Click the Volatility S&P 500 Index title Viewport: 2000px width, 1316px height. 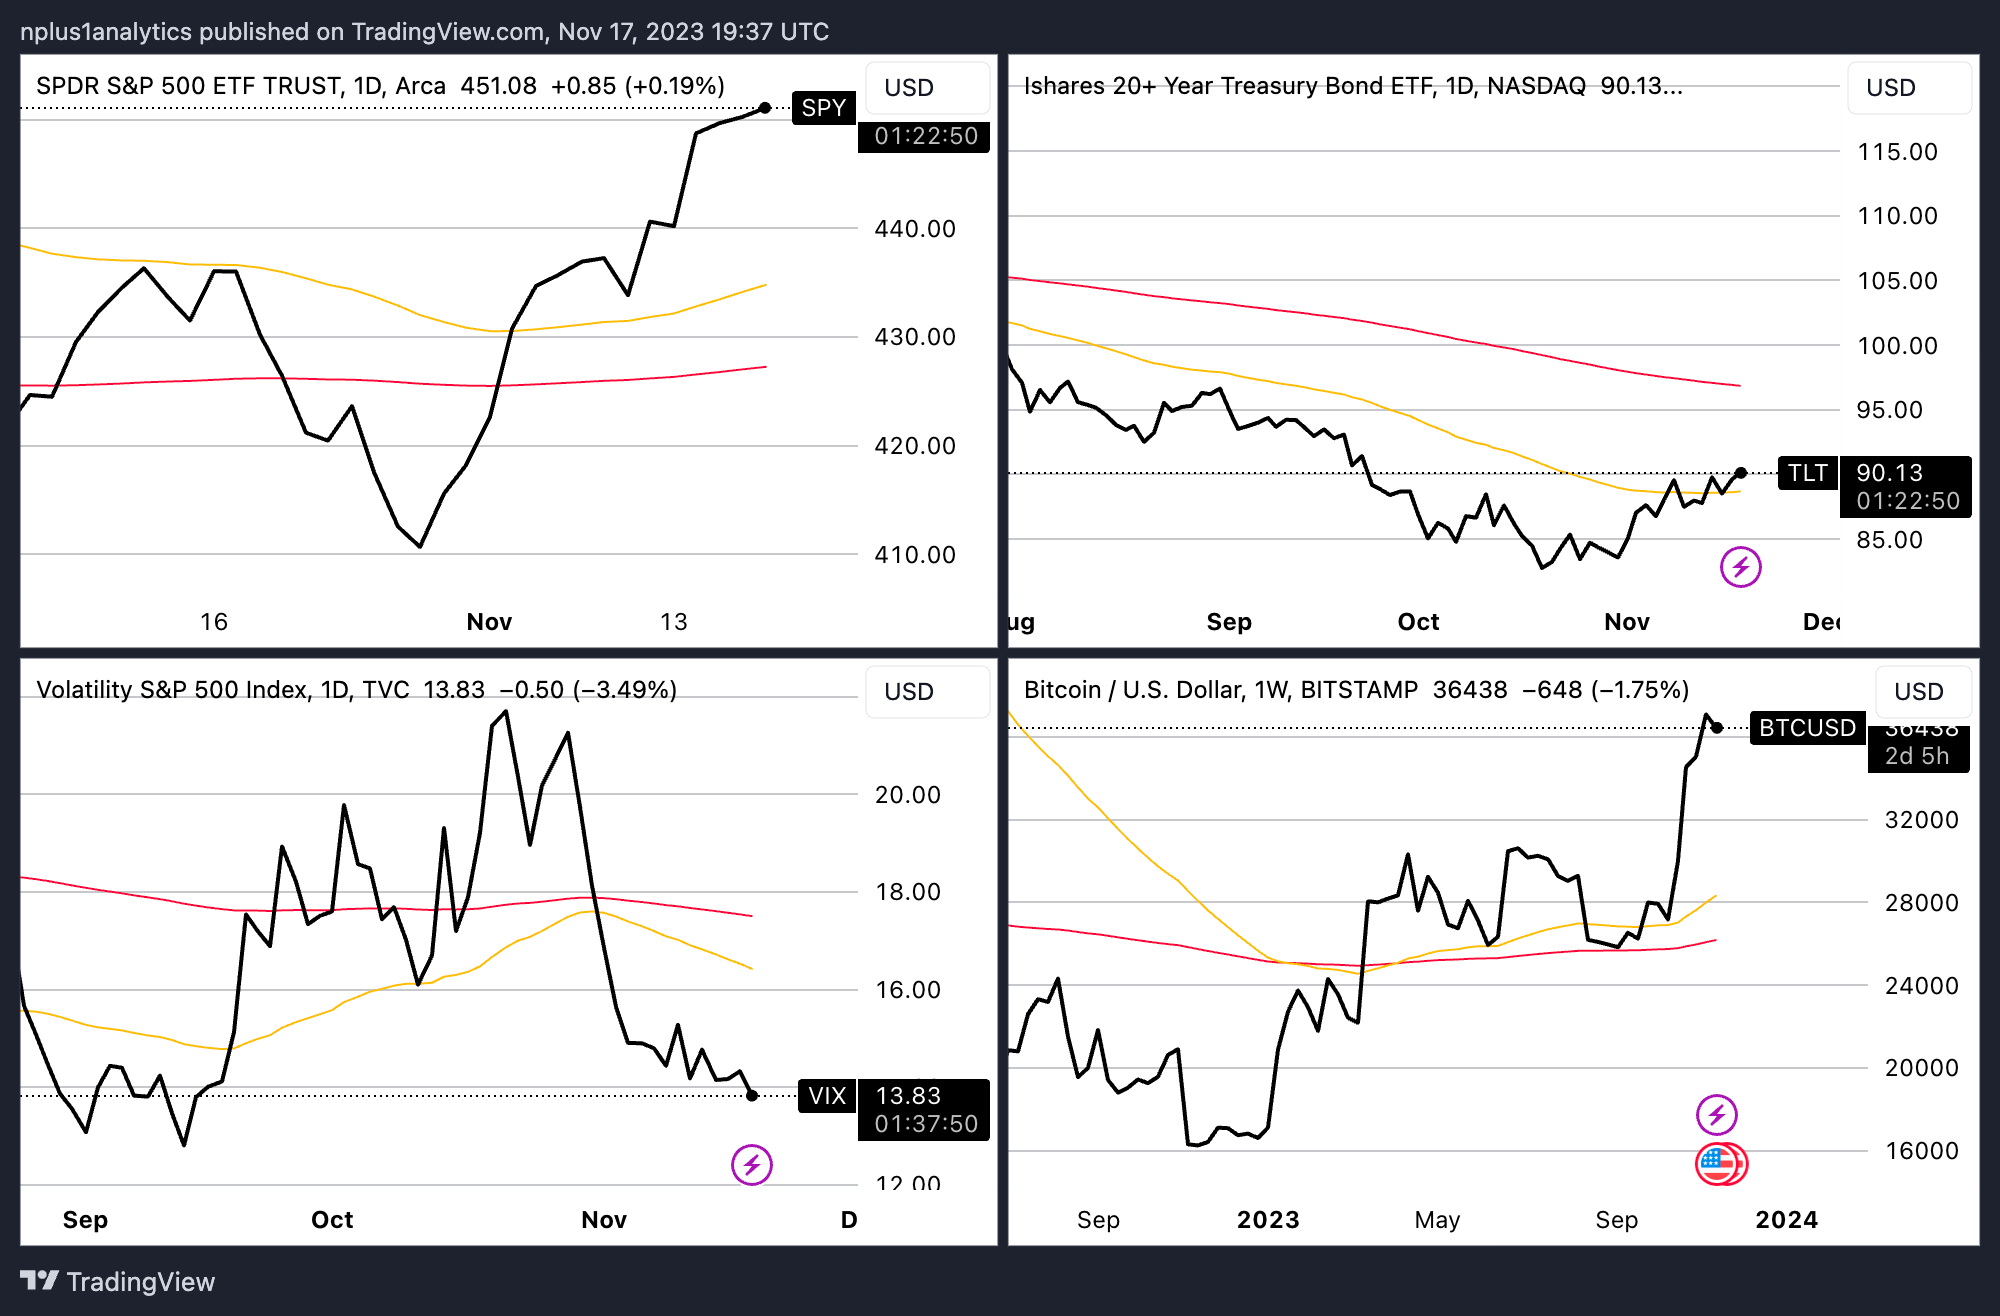[172, 690]
